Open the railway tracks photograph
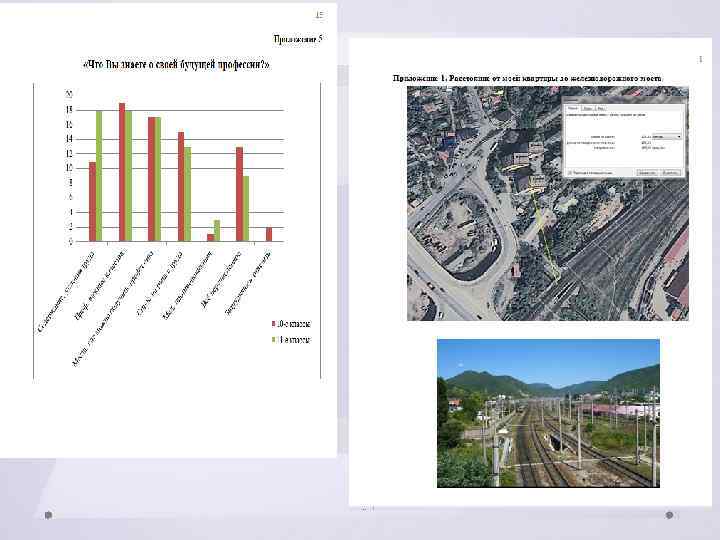 point(548,413)
